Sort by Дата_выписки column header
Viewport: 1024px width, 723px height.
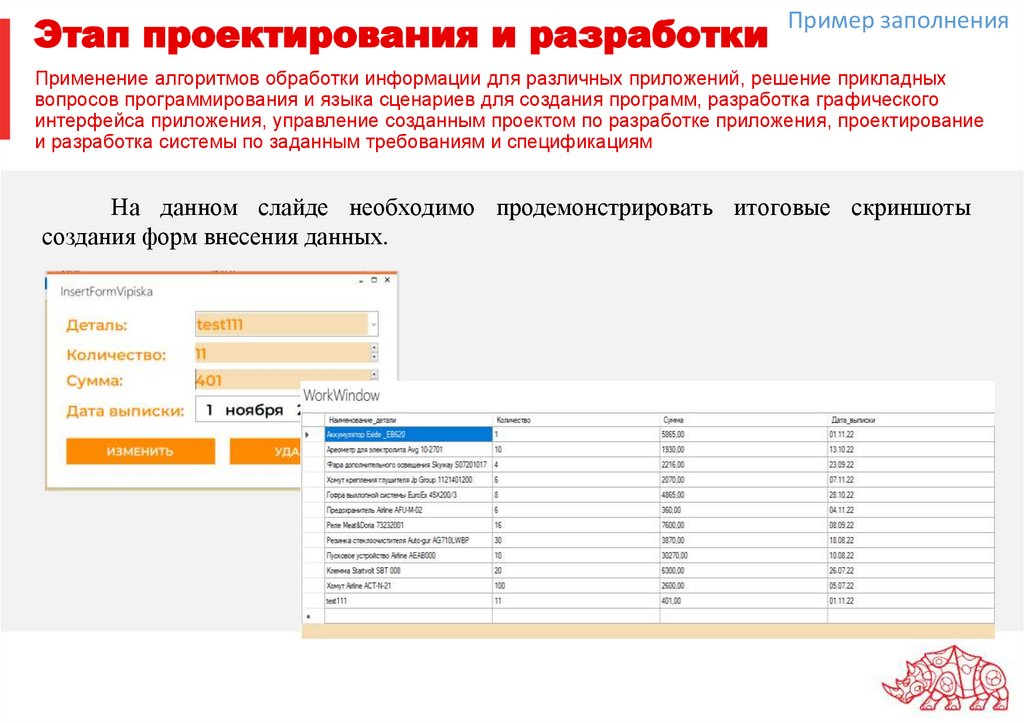point(911,420)
